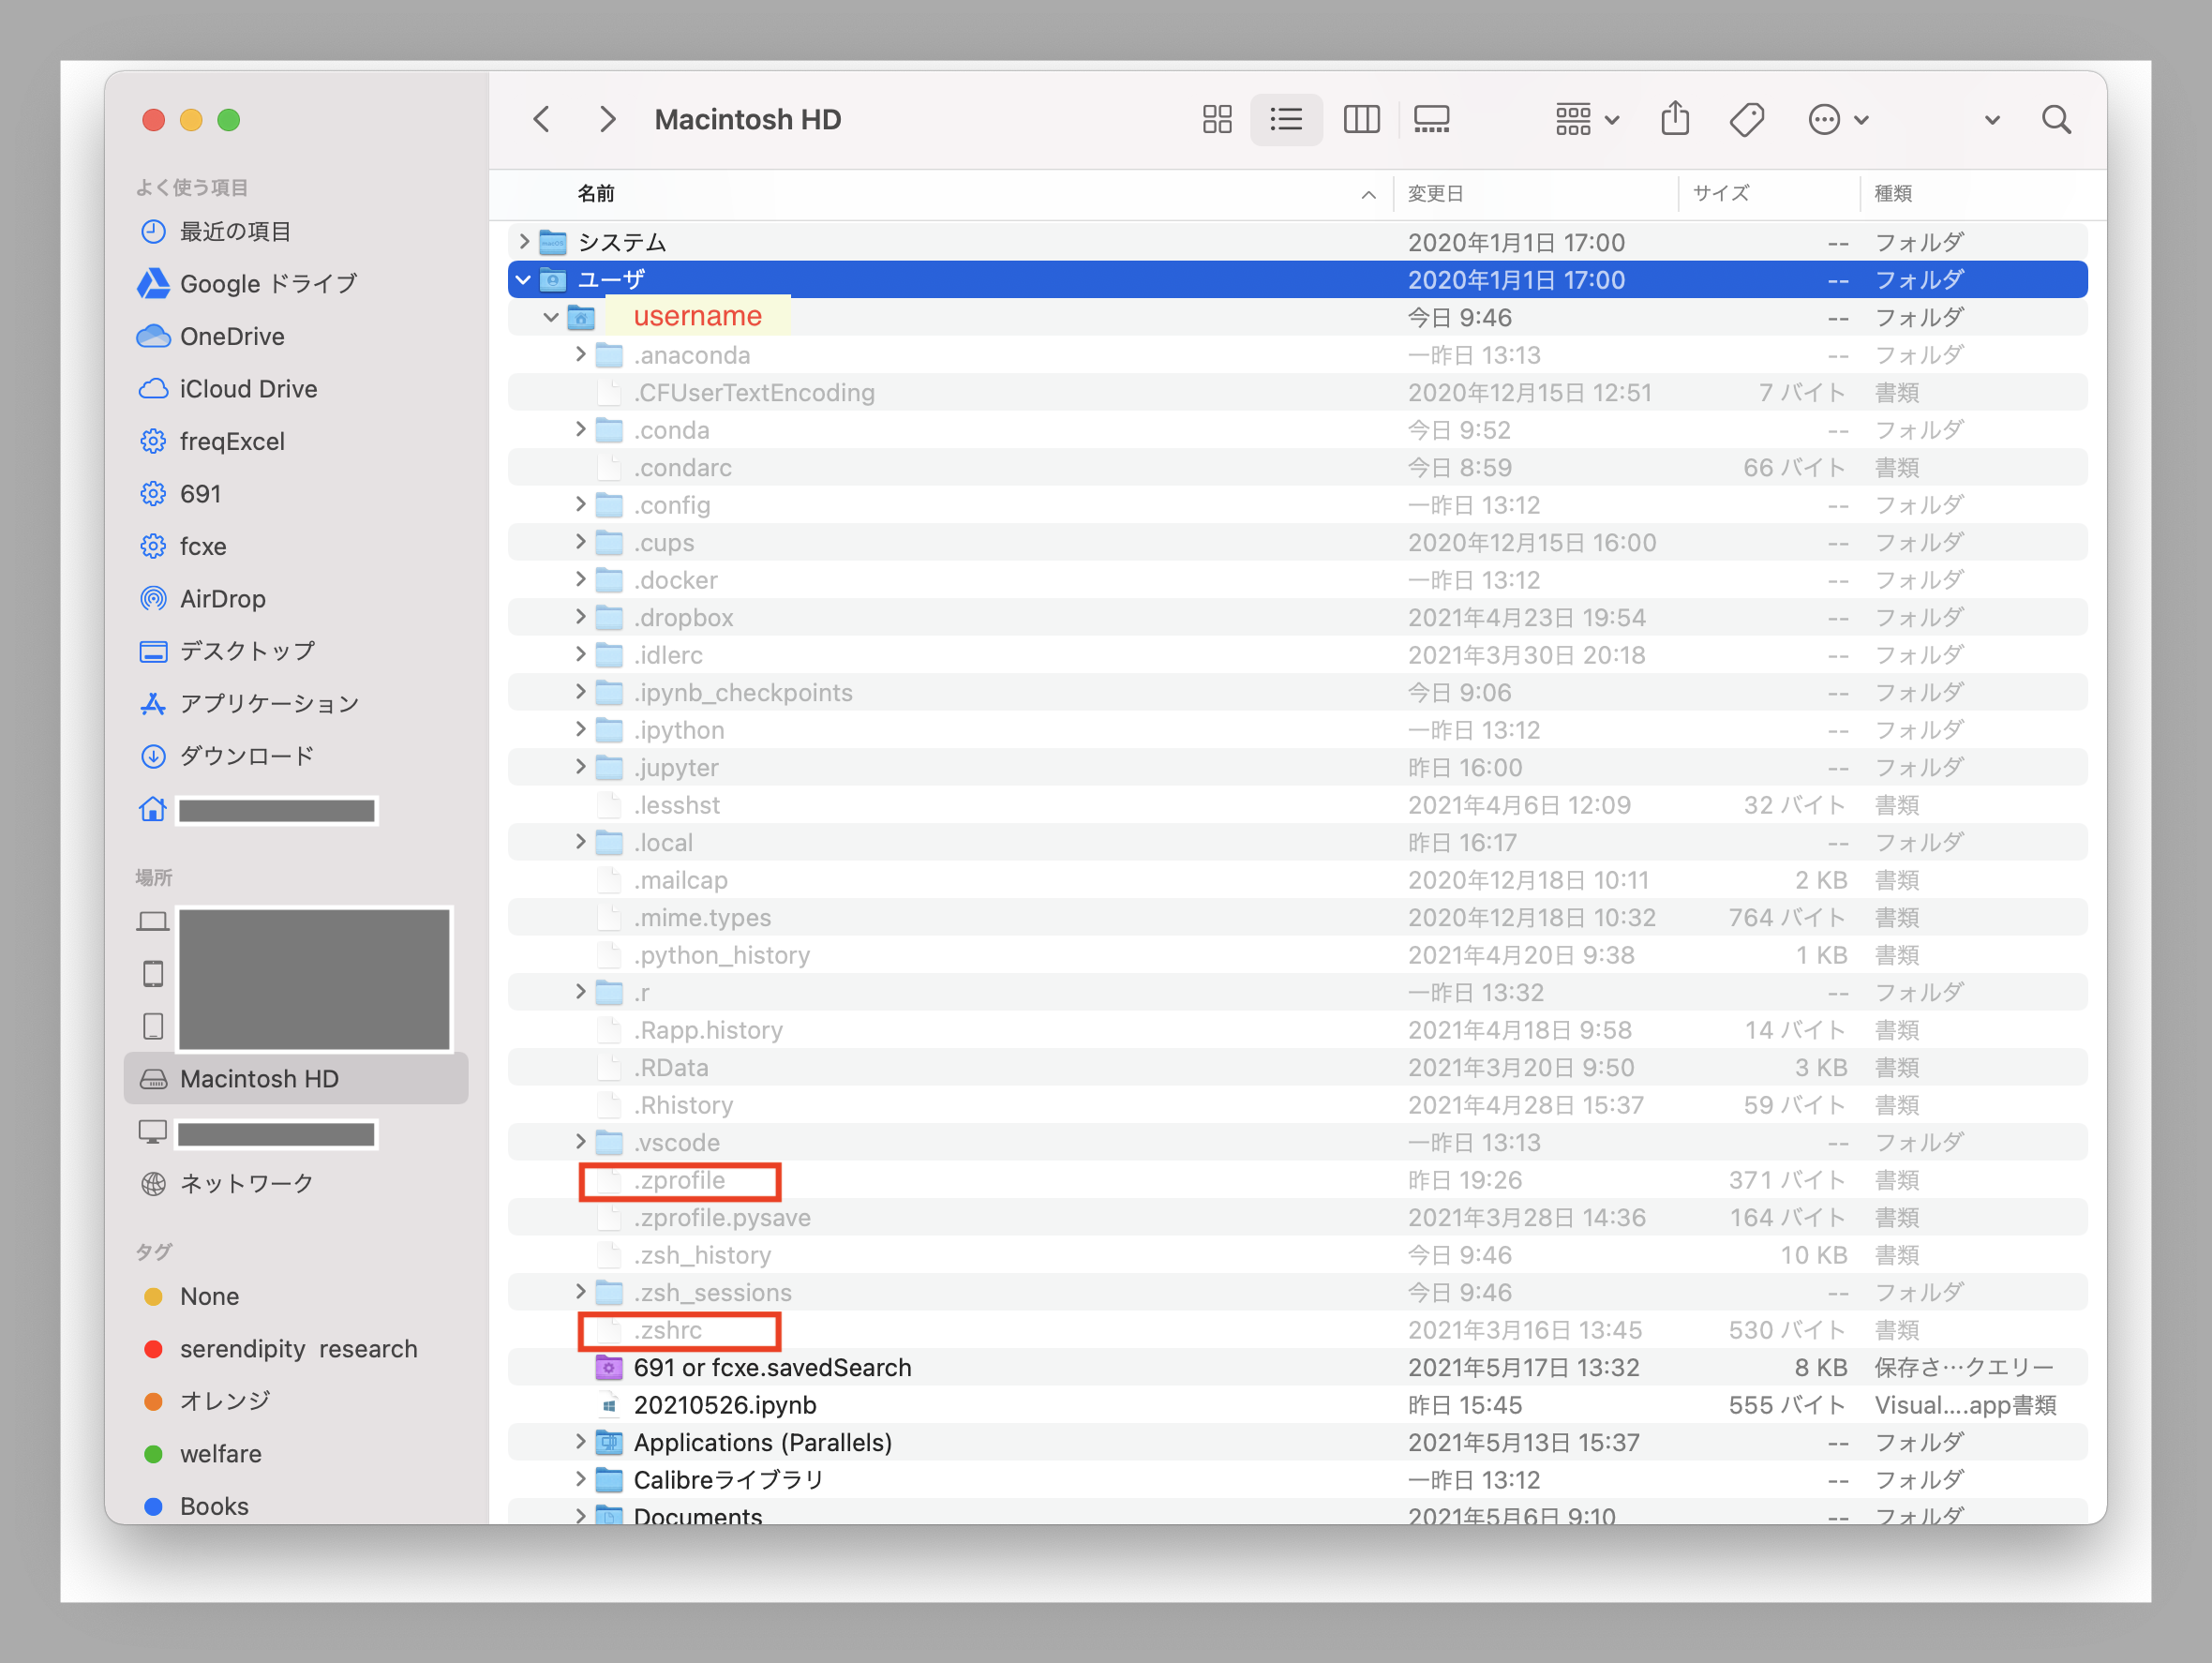Select the red serendipity research tag
This screenshot has height=1663, width=2212.
point(298,1349)
